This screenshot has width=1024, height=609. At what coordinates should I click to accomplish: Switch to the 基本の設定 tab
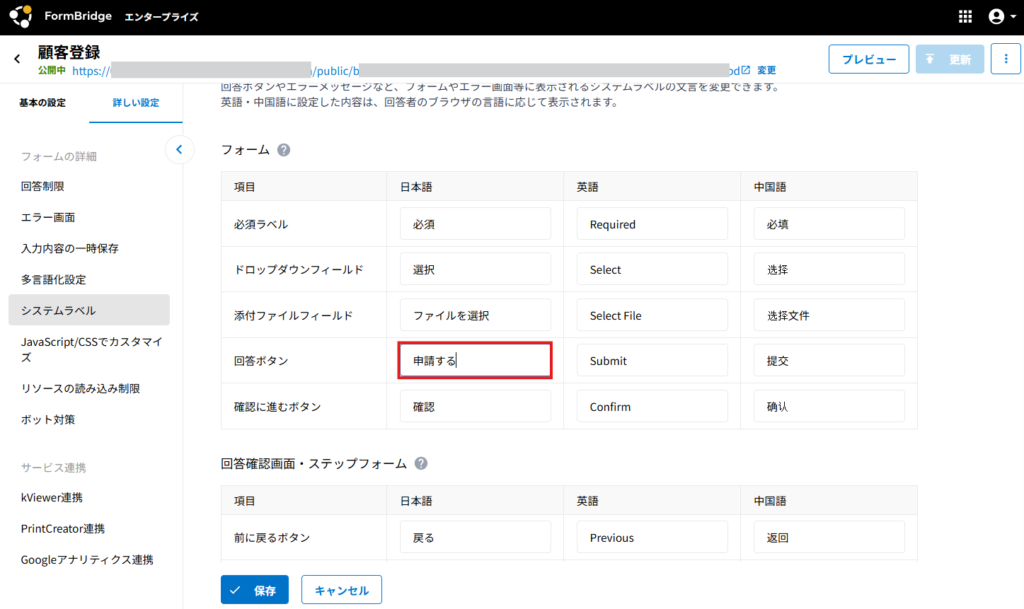pyautogui.click(x=43, y=103)
